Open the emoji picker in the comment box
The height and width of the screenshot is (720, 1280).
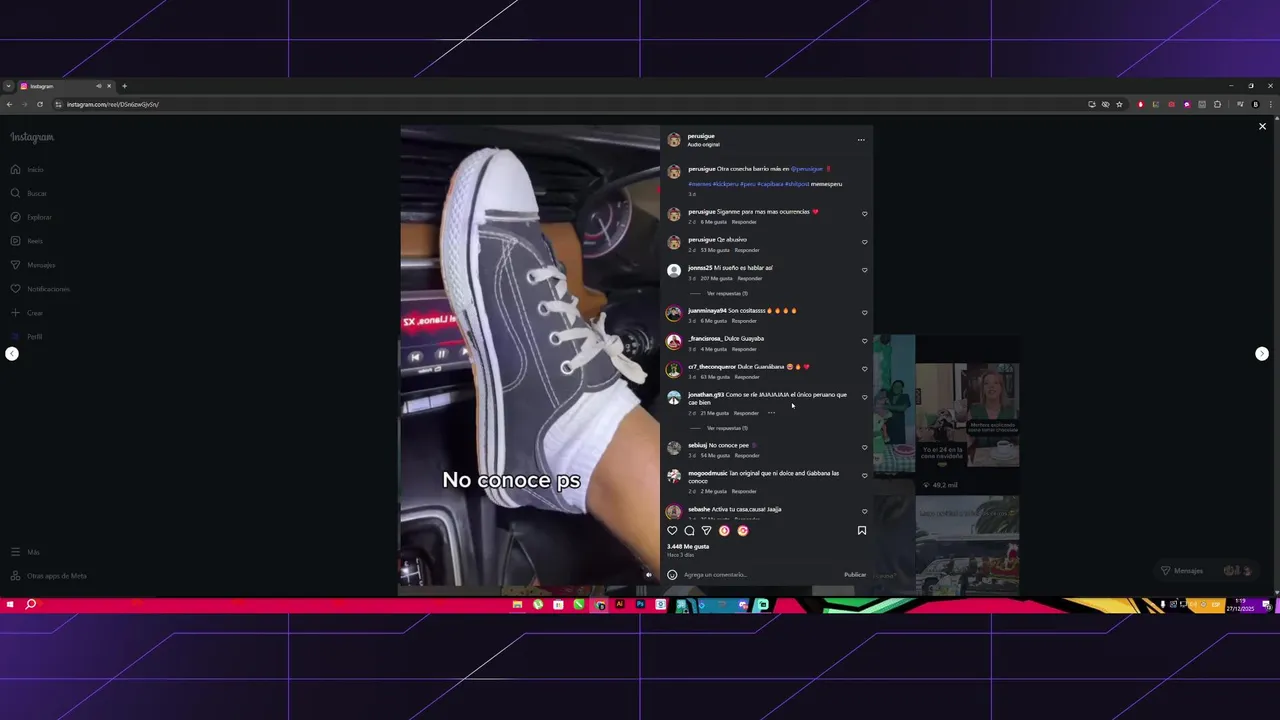[672, 575]
